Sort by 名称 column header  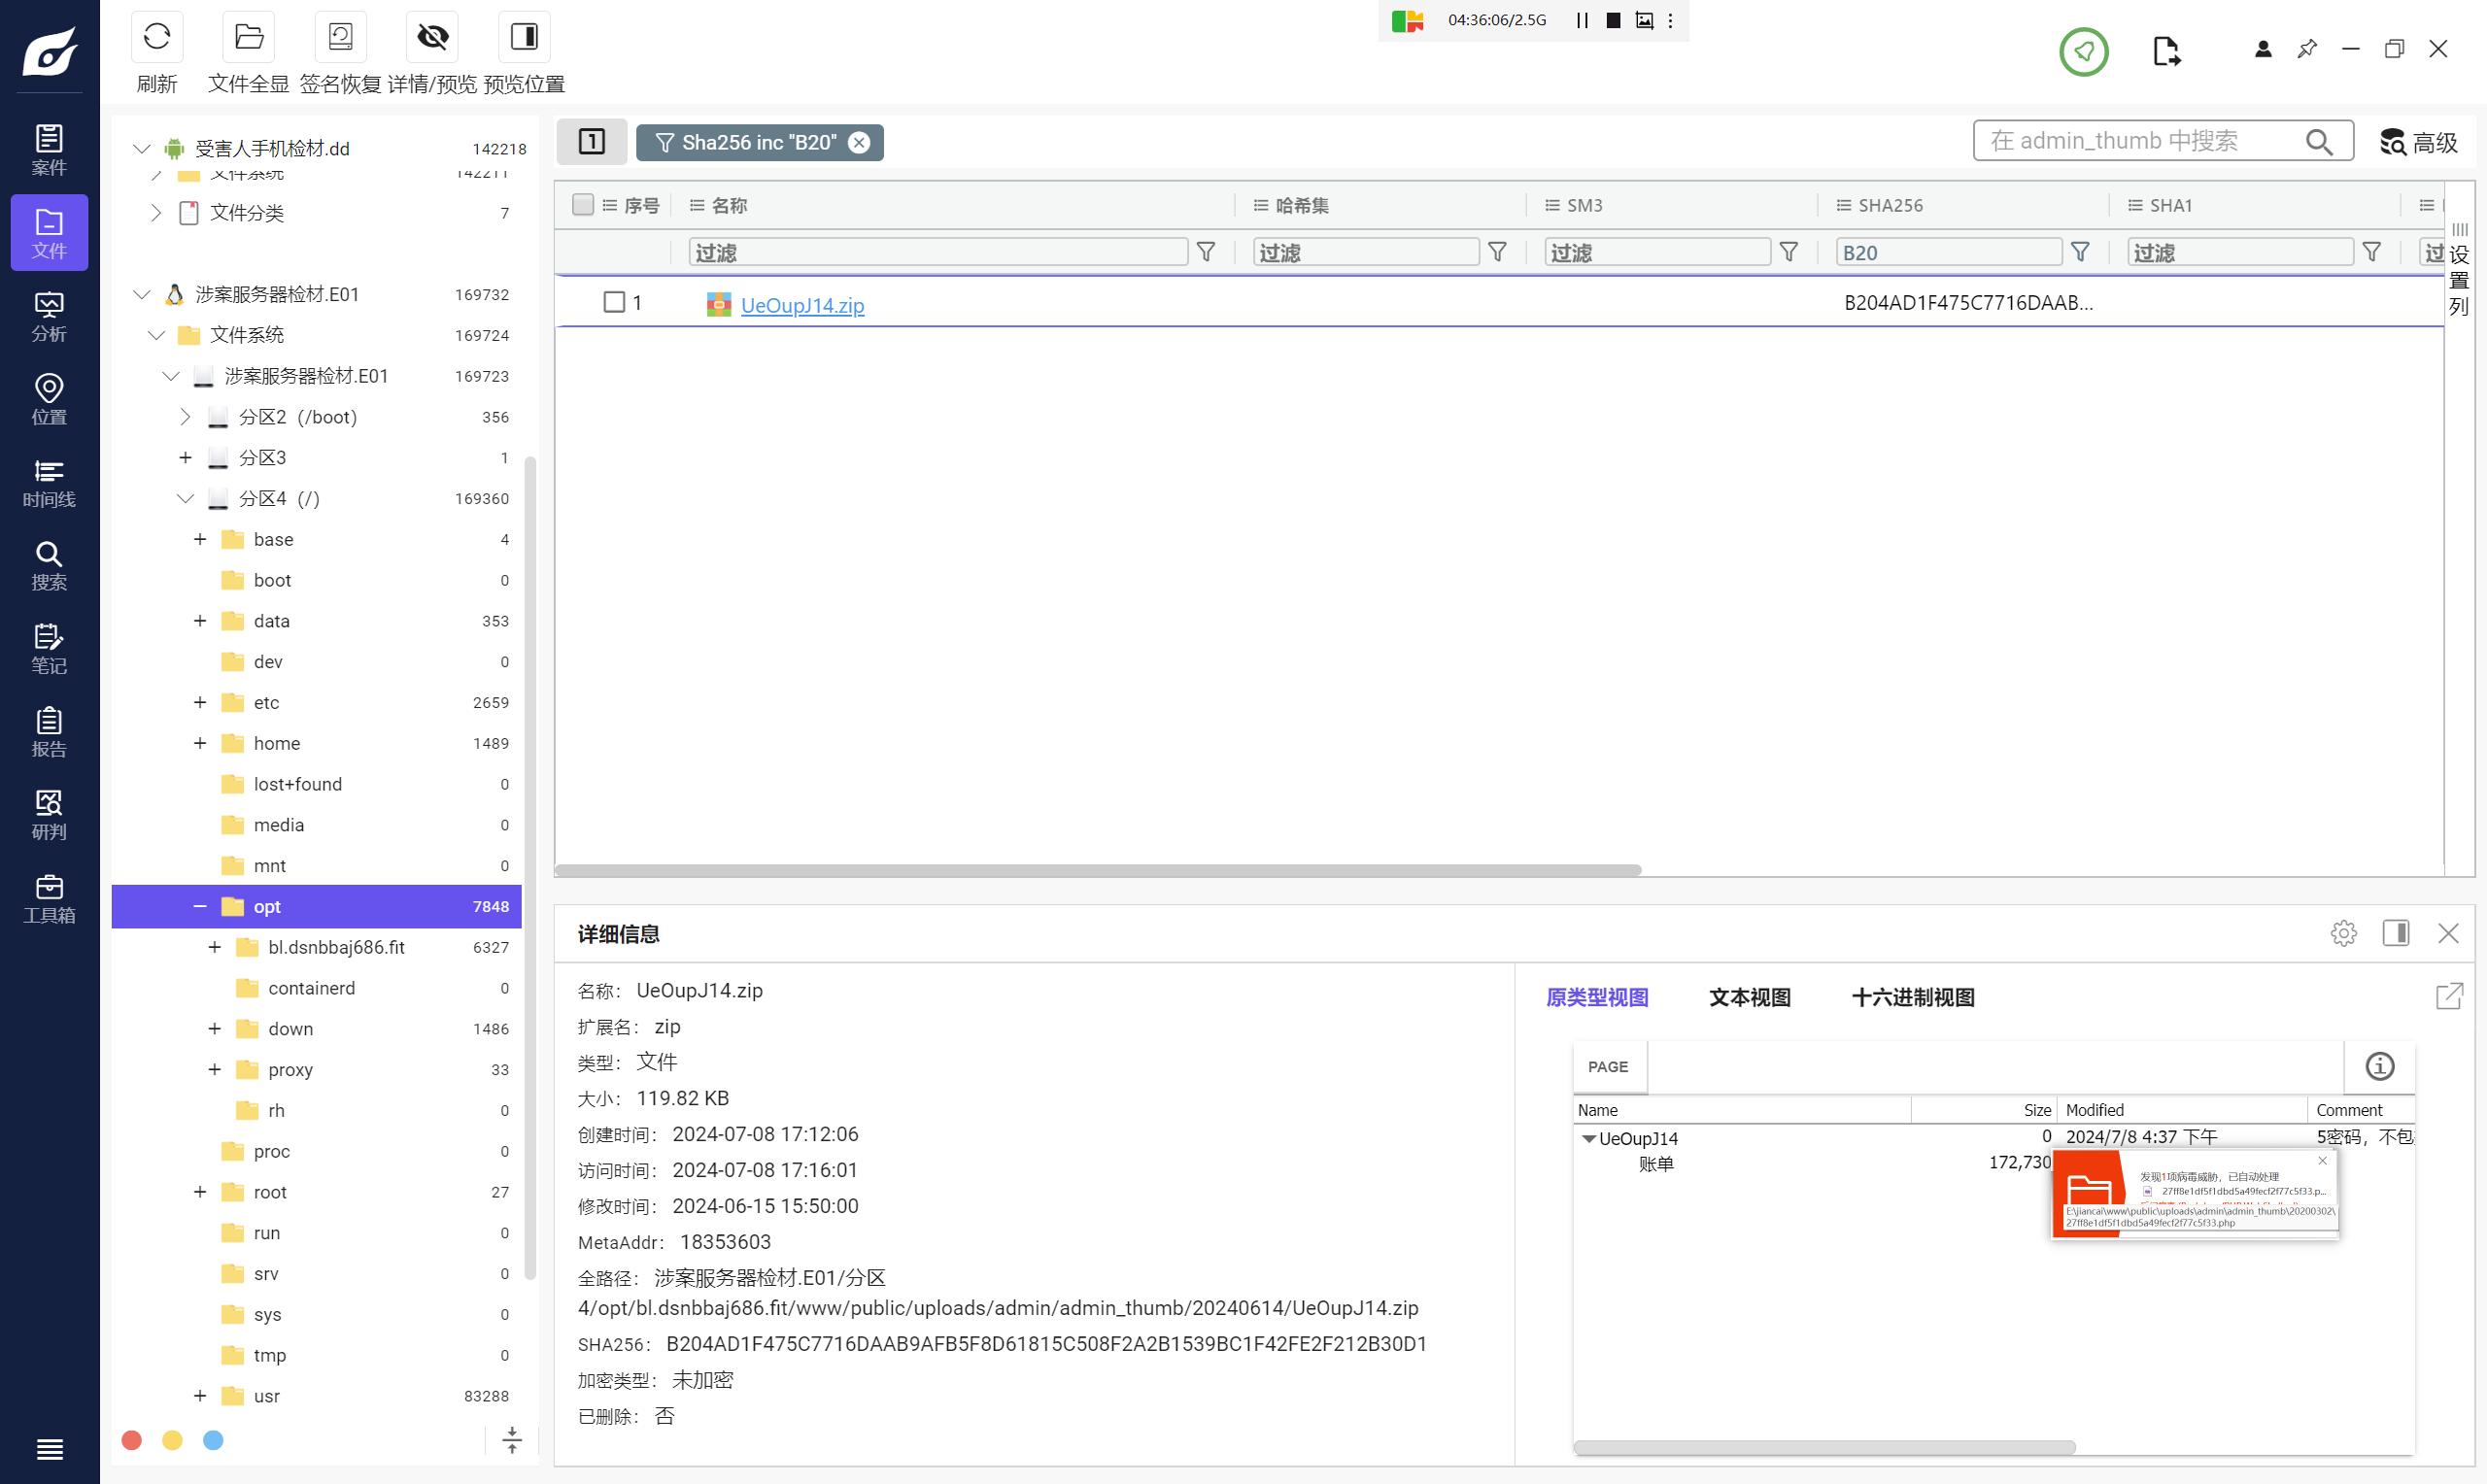click(730, 205)
